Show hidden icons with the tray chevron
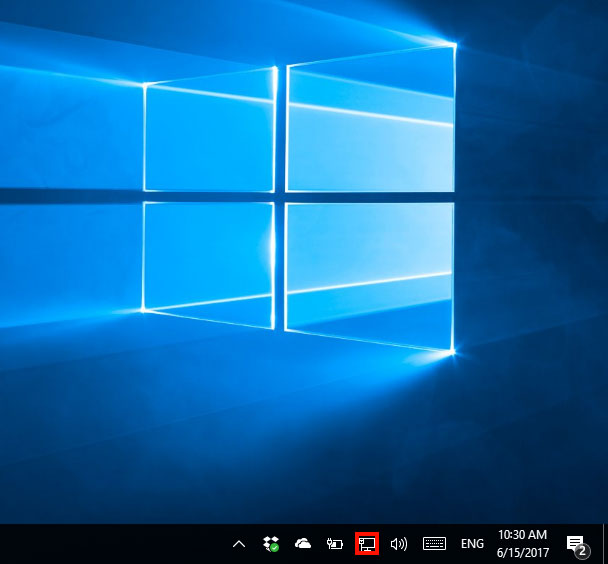The height and width of the screenshot is (564, 608). (x=239, y=544)
